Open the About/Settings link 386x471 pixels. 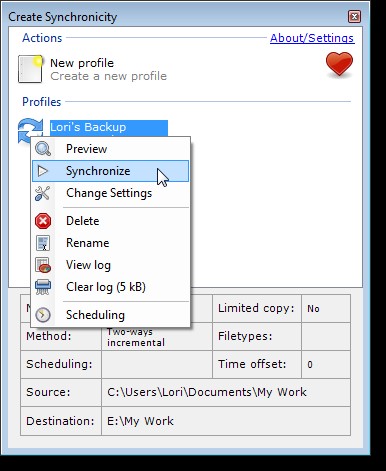[312, 38]
